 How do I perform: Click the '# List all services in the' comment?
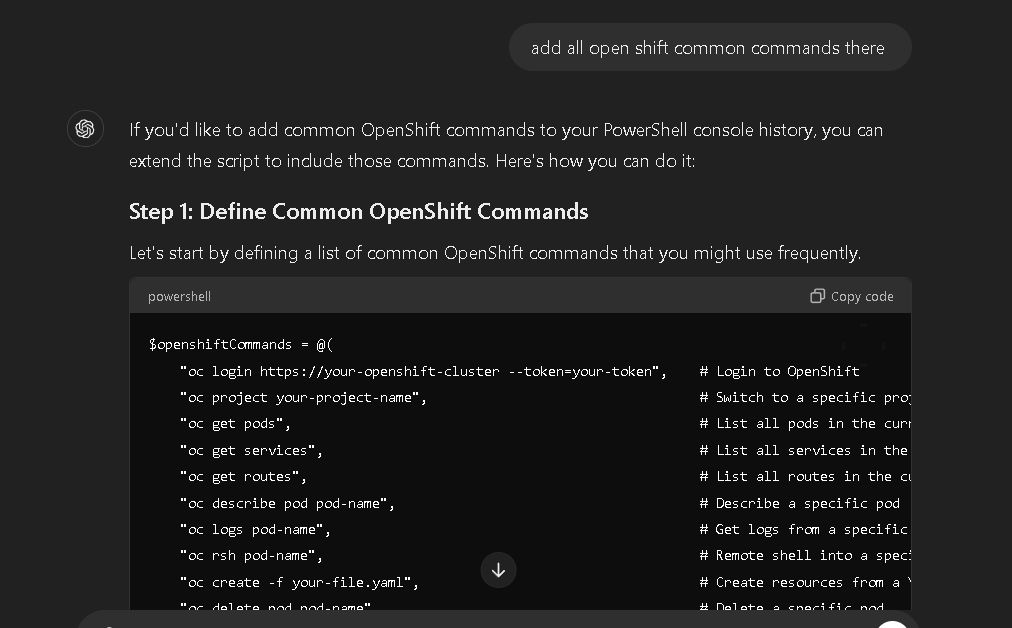805,451
